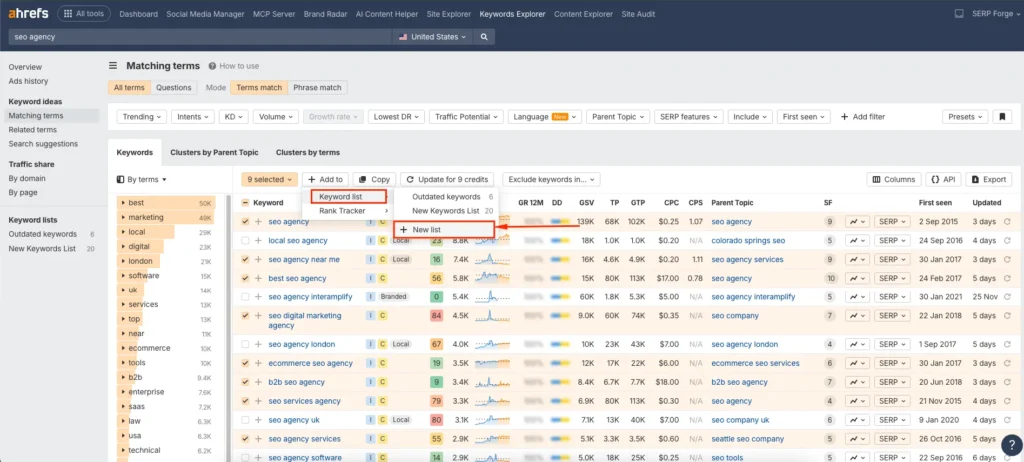Open the KD filter dropdown

(234, 117)
